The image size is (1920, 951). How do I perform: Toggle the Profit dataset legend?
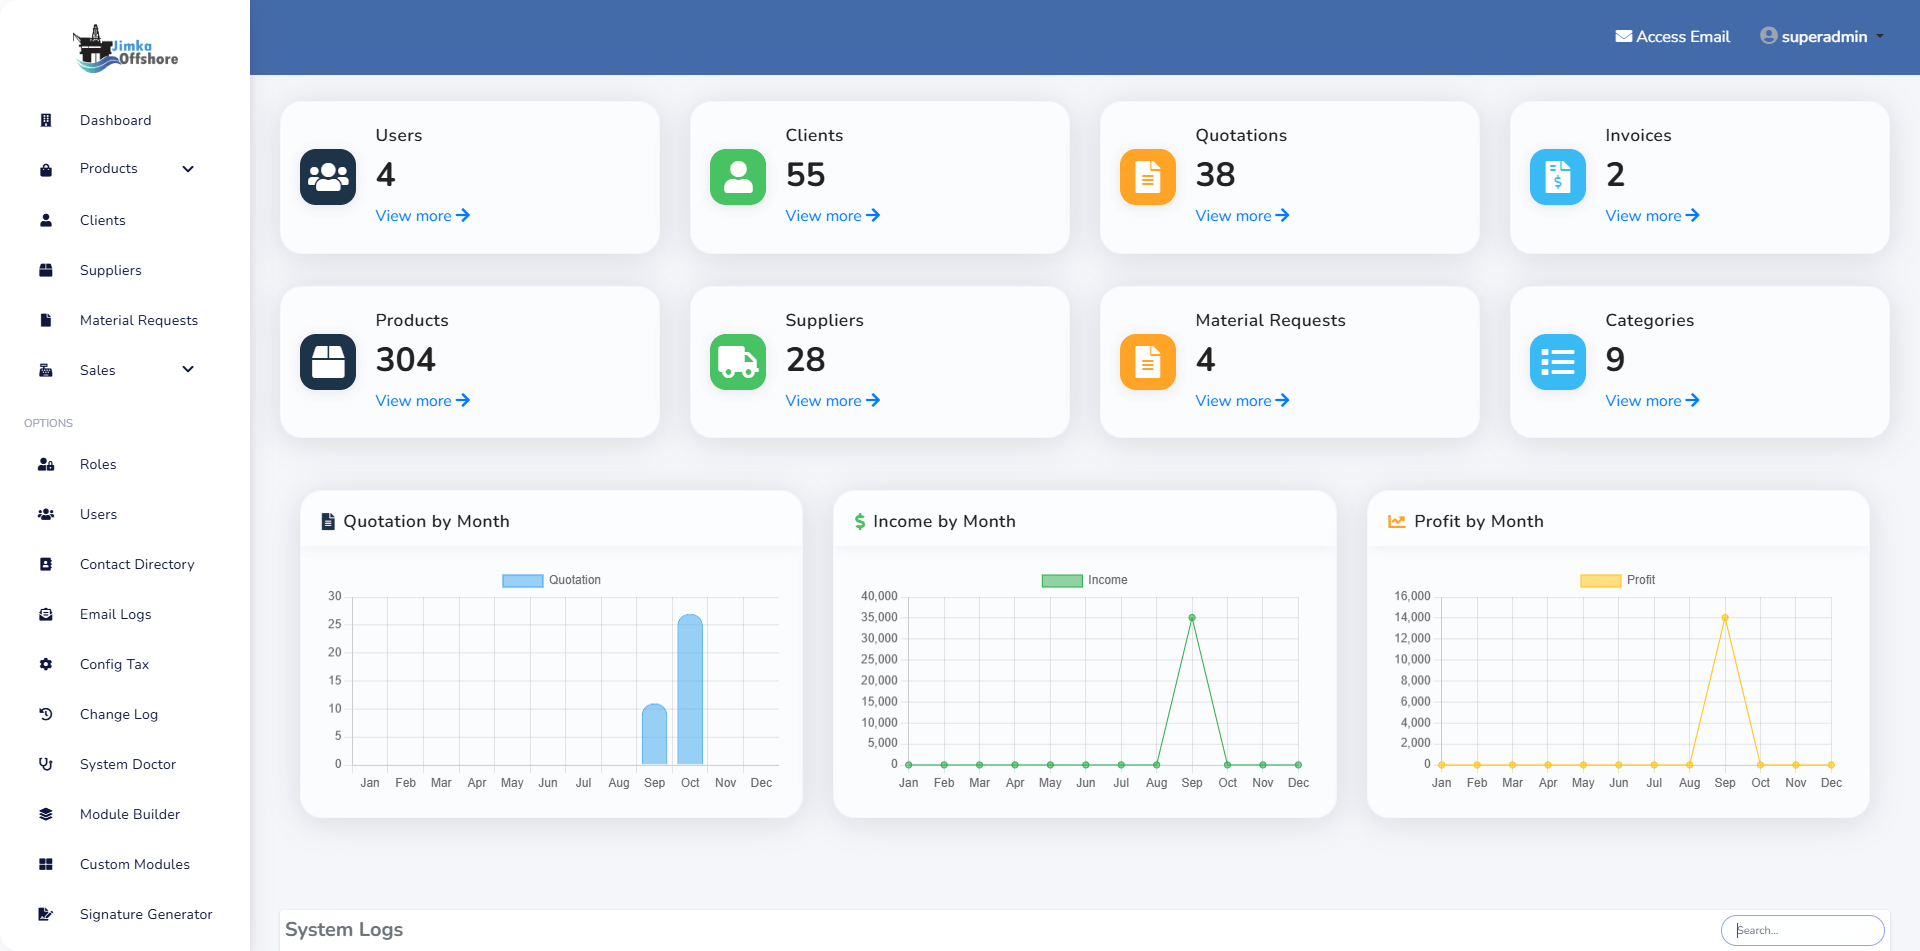pos(1617,580)
